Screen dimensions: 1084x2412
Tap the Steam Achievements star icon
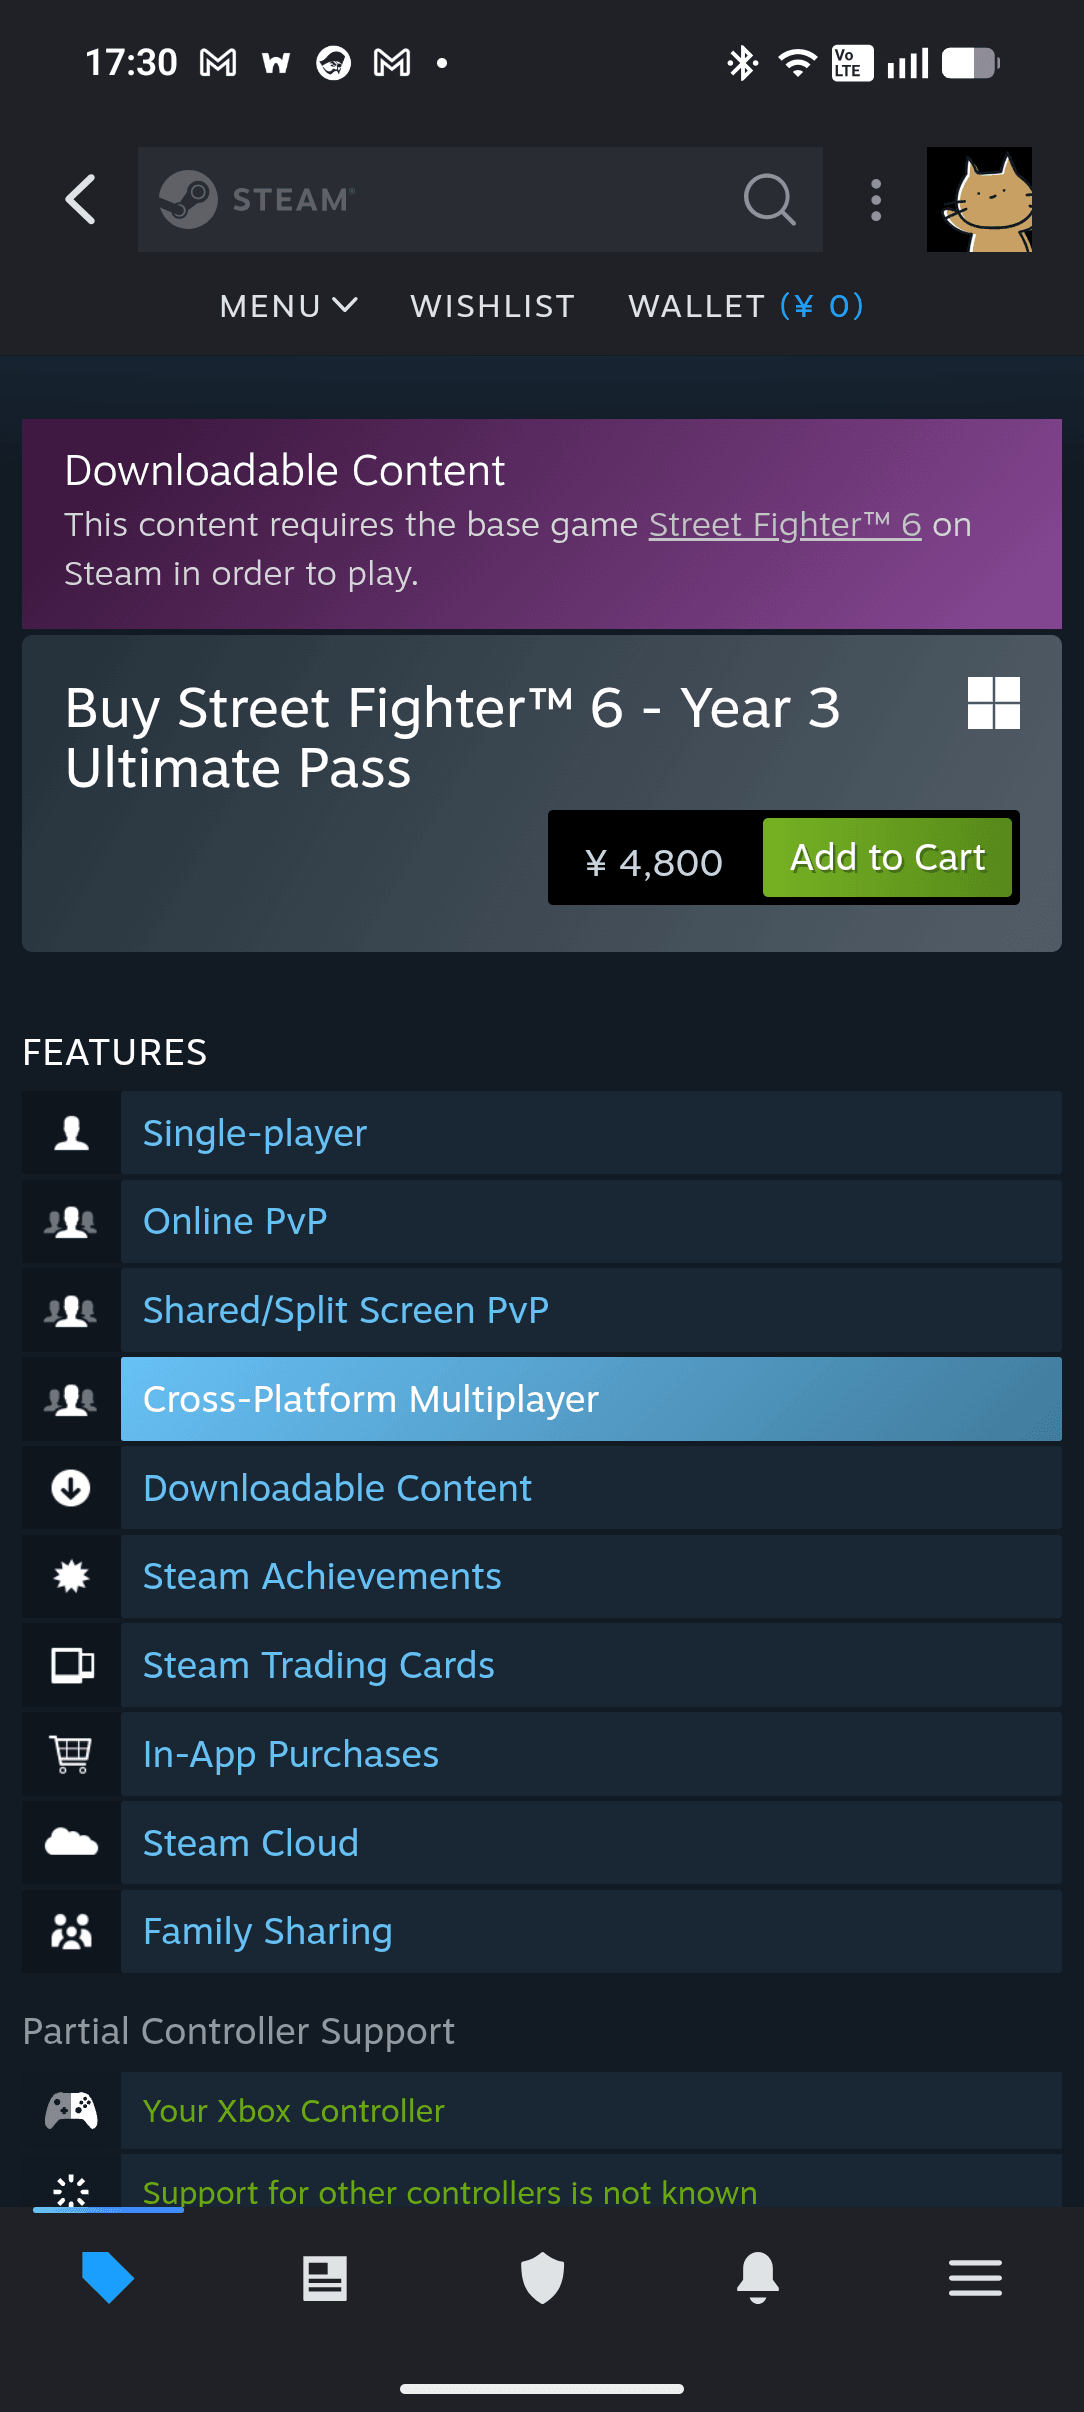pyautogui.click(x=71, y=1577)
